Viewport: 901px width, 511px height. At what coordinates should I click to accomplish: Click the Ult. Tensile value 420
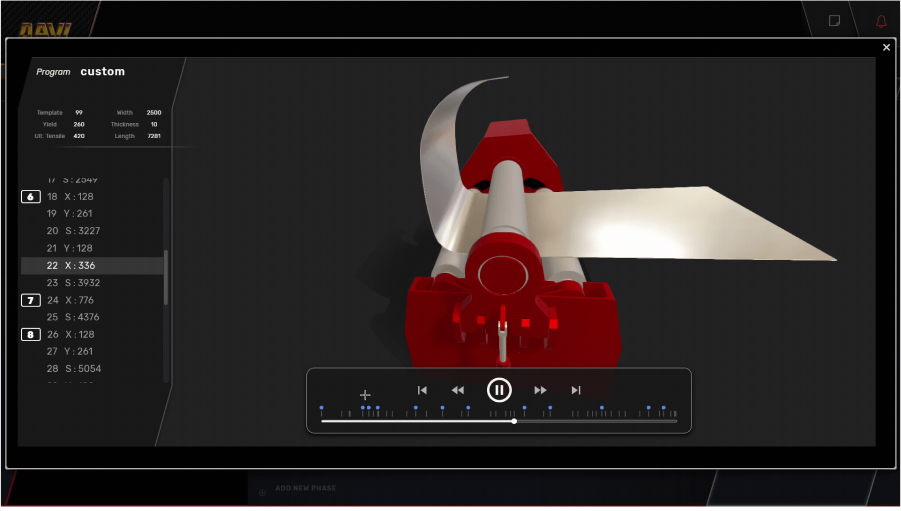(79, 136)
